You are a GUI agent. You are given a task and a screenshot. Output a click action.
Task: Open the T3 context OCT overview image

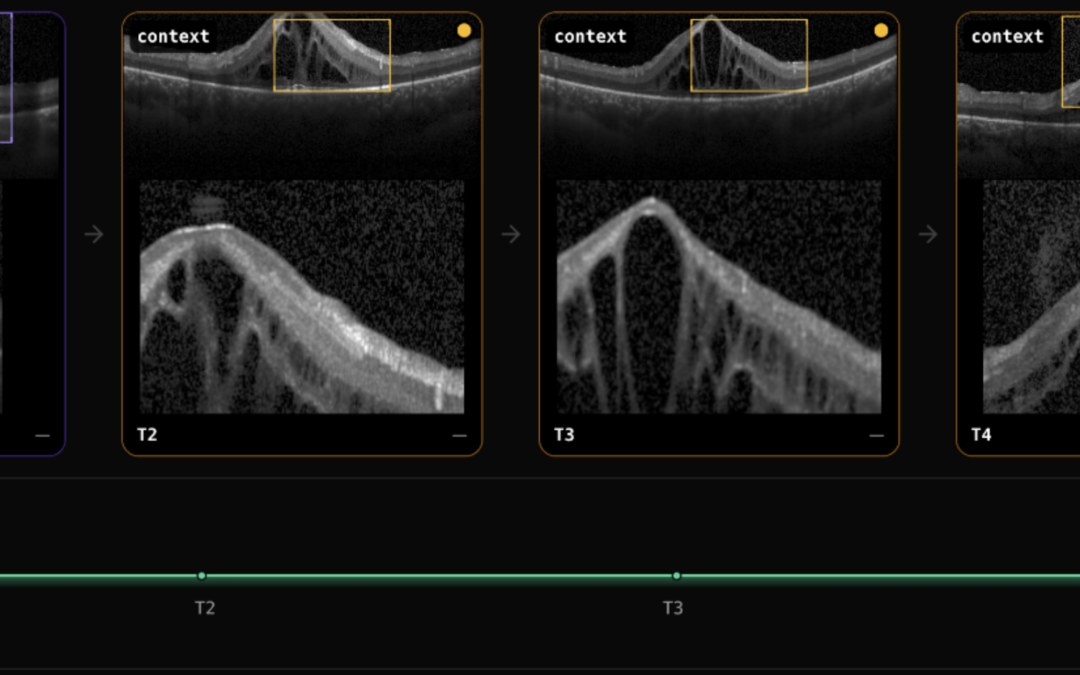[x=719, y=95]
